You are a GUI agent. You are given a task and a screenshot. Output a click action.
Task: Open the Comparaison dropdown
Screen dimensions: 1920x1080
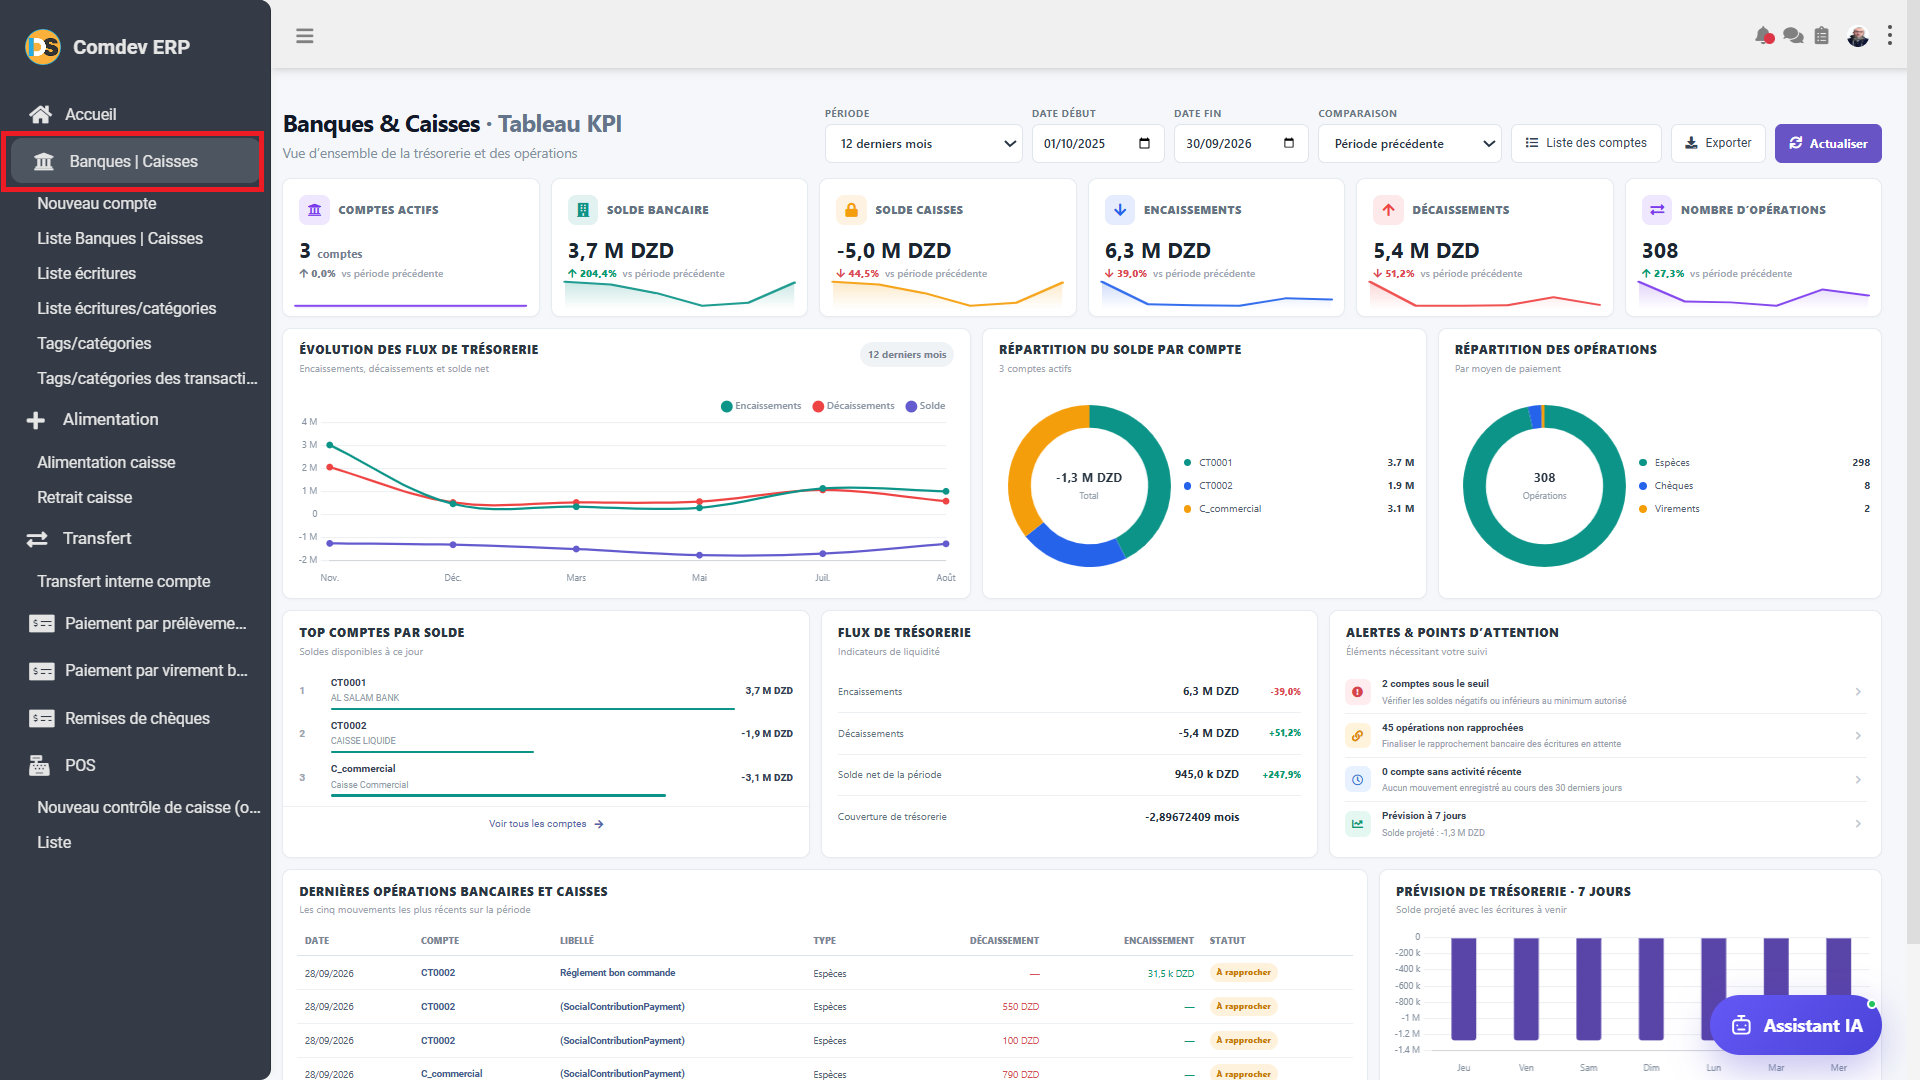1410,144
